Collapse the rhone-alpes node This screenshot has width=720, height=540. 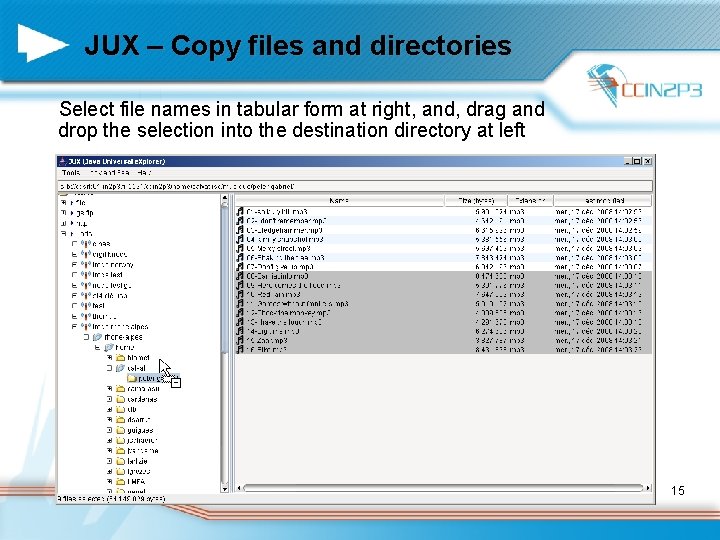point(86,337)
